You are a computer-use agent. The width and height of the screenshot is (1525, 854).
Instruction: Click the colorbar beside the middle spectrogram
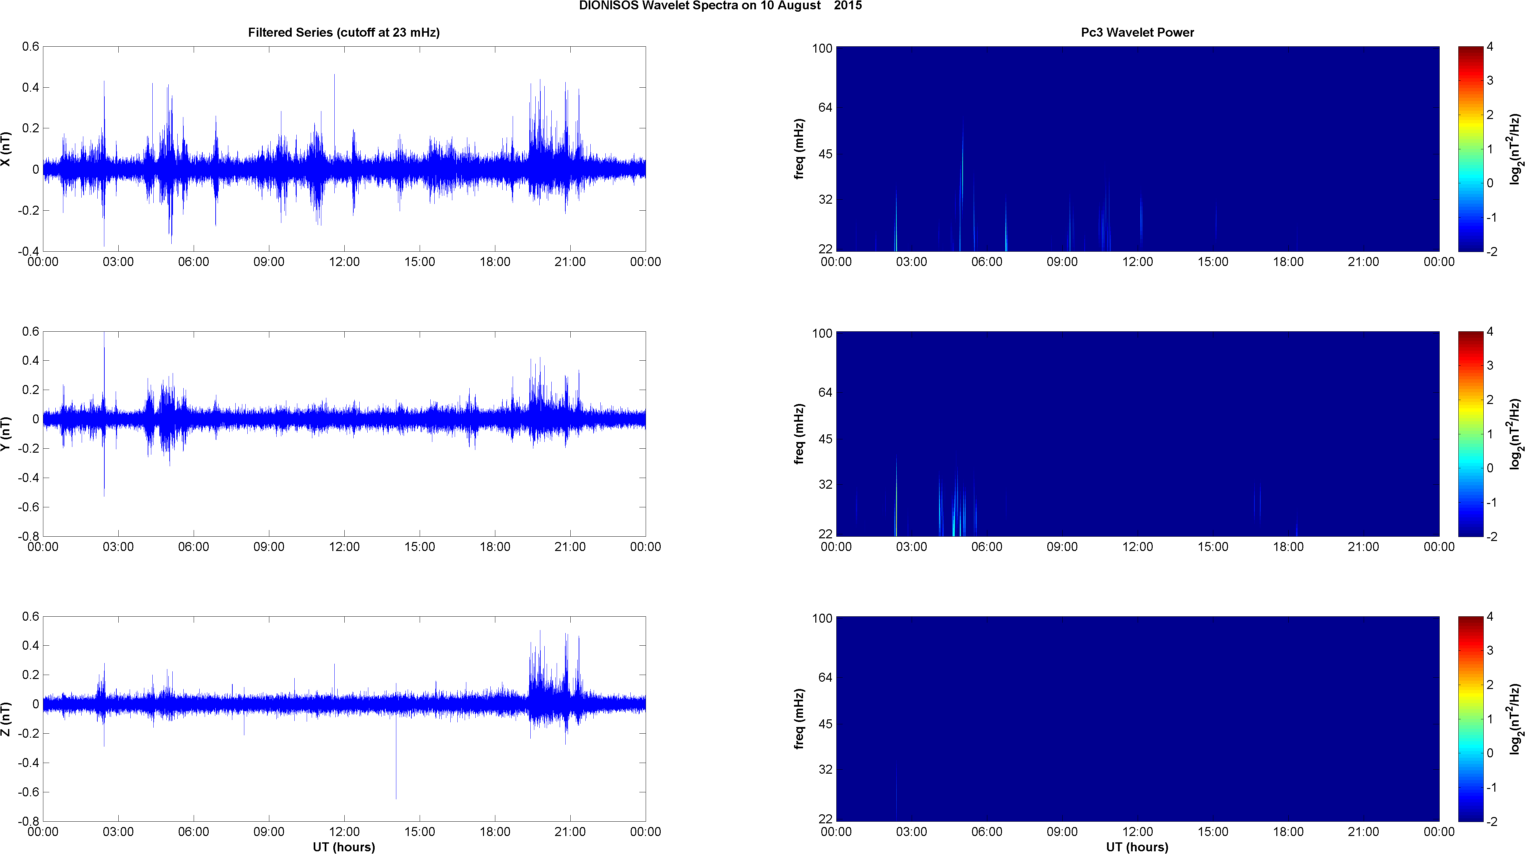[1470, 434]
